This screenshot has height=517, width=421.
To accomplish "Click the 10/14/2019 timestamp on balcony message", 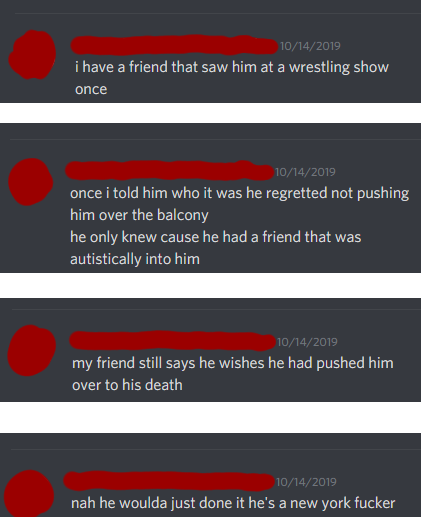I will tap(305, 172).
